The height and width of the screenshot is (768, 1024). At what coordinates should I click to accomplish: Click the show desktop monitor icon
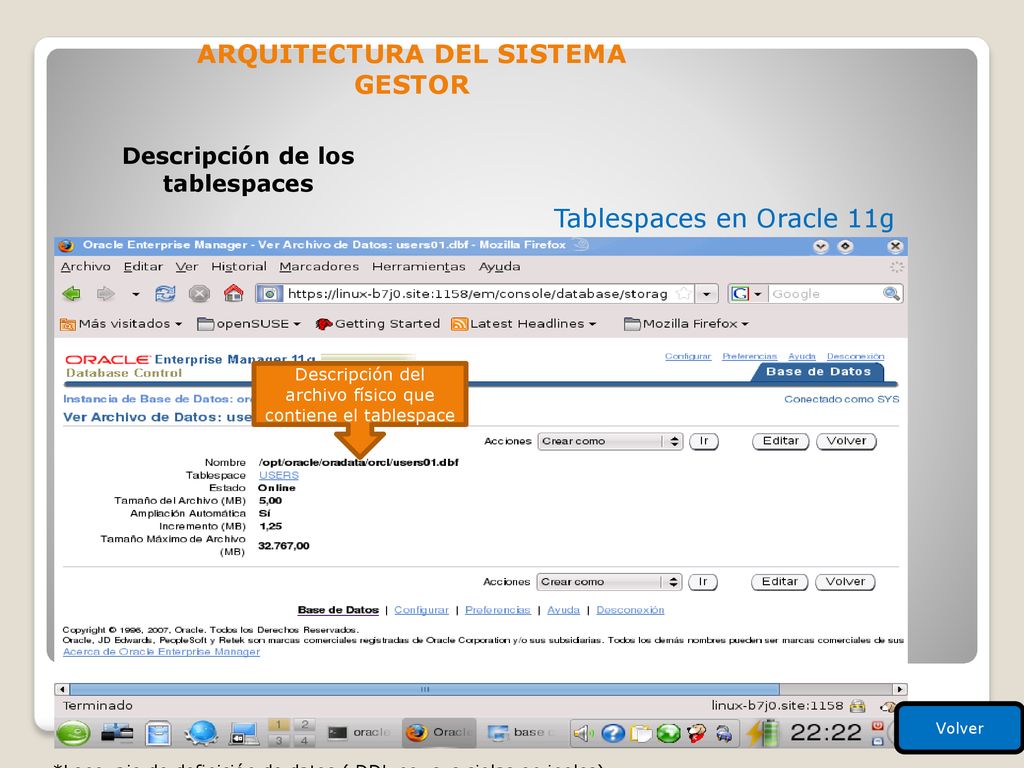pos(244,733)
